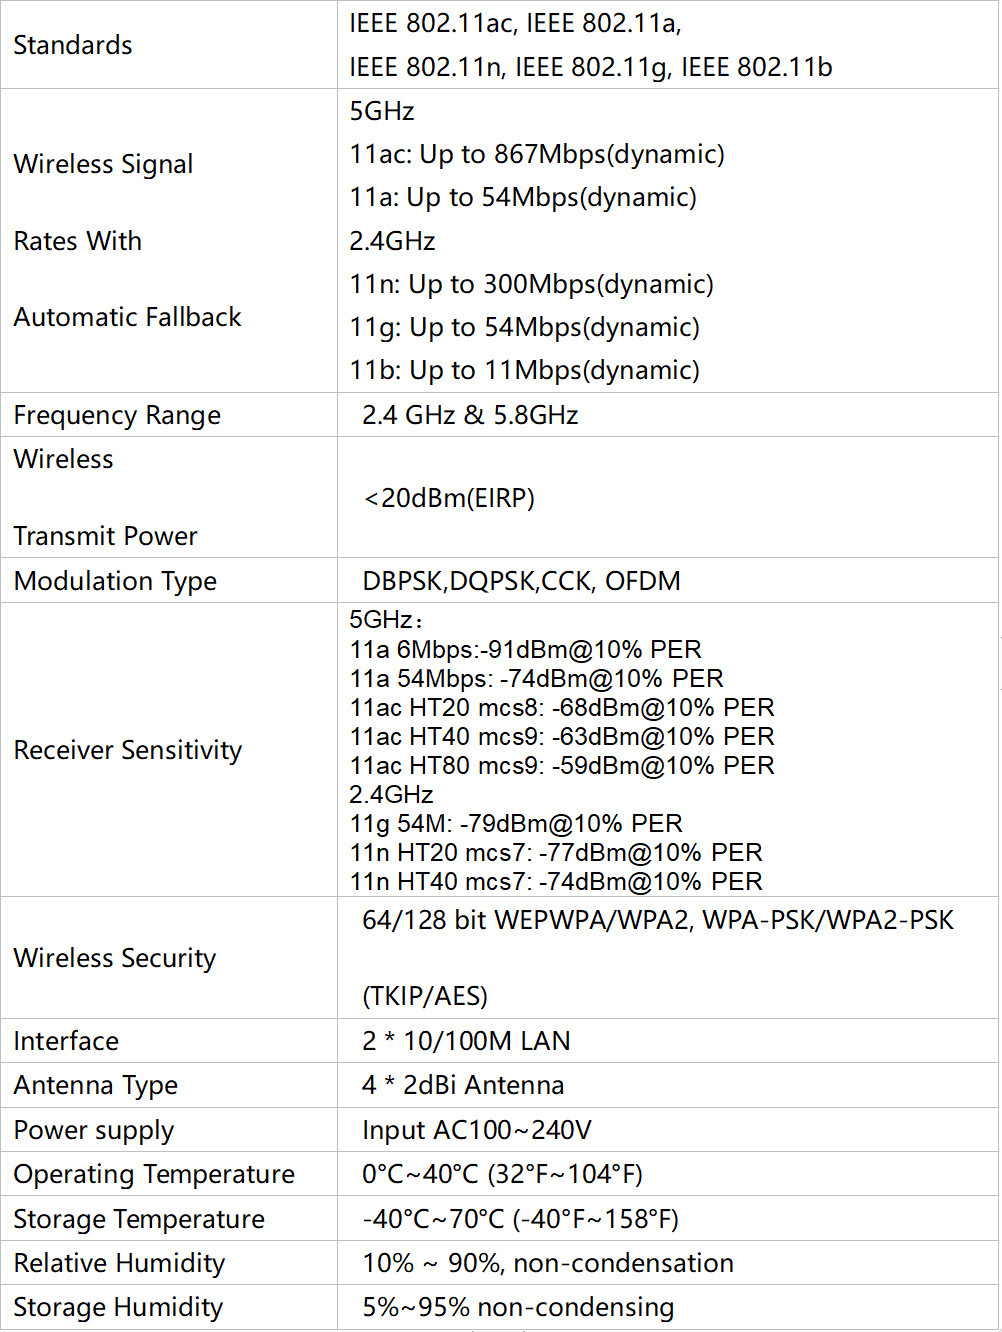The height and width of the screenshot is (1332, 1002).
Task: Click the <20dBm(EIRP) value
Action: (449, 498)
